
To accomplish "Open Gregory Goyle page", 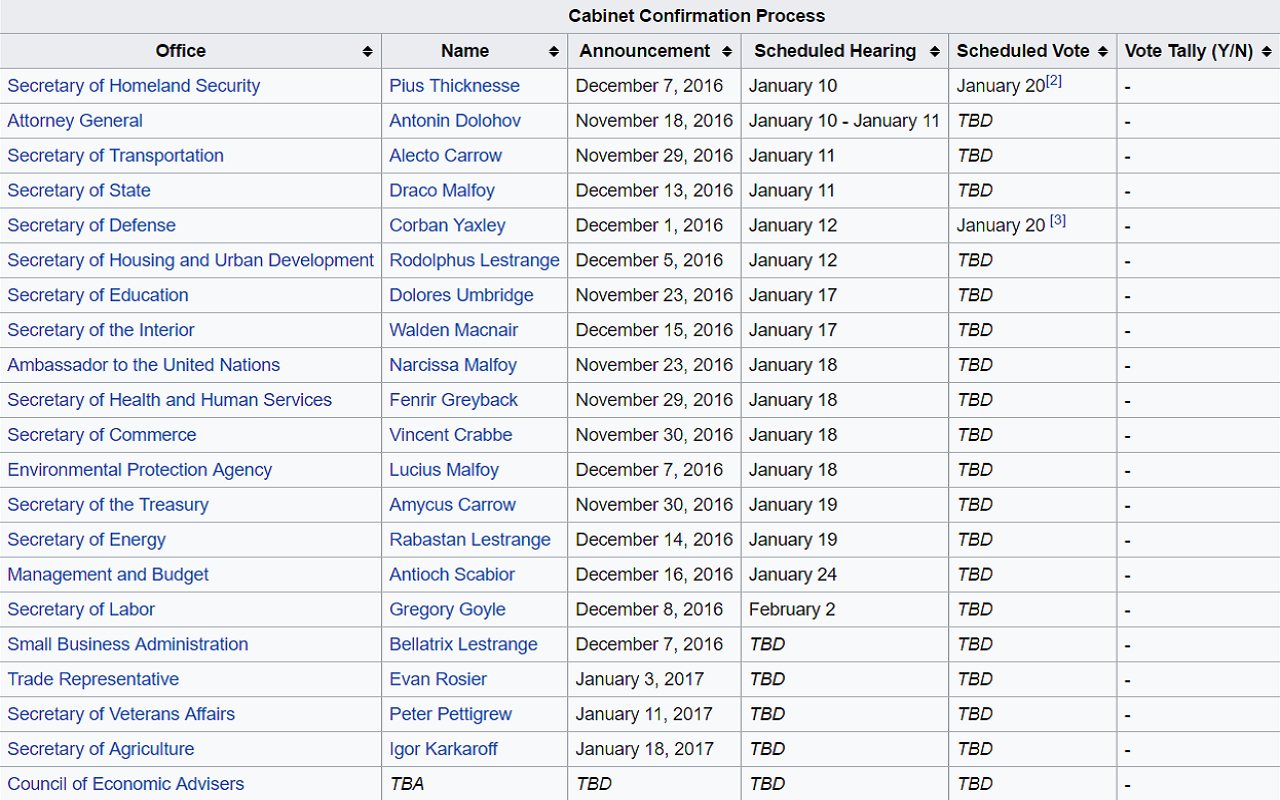I will pyautogui.click(x=447, y=610).
